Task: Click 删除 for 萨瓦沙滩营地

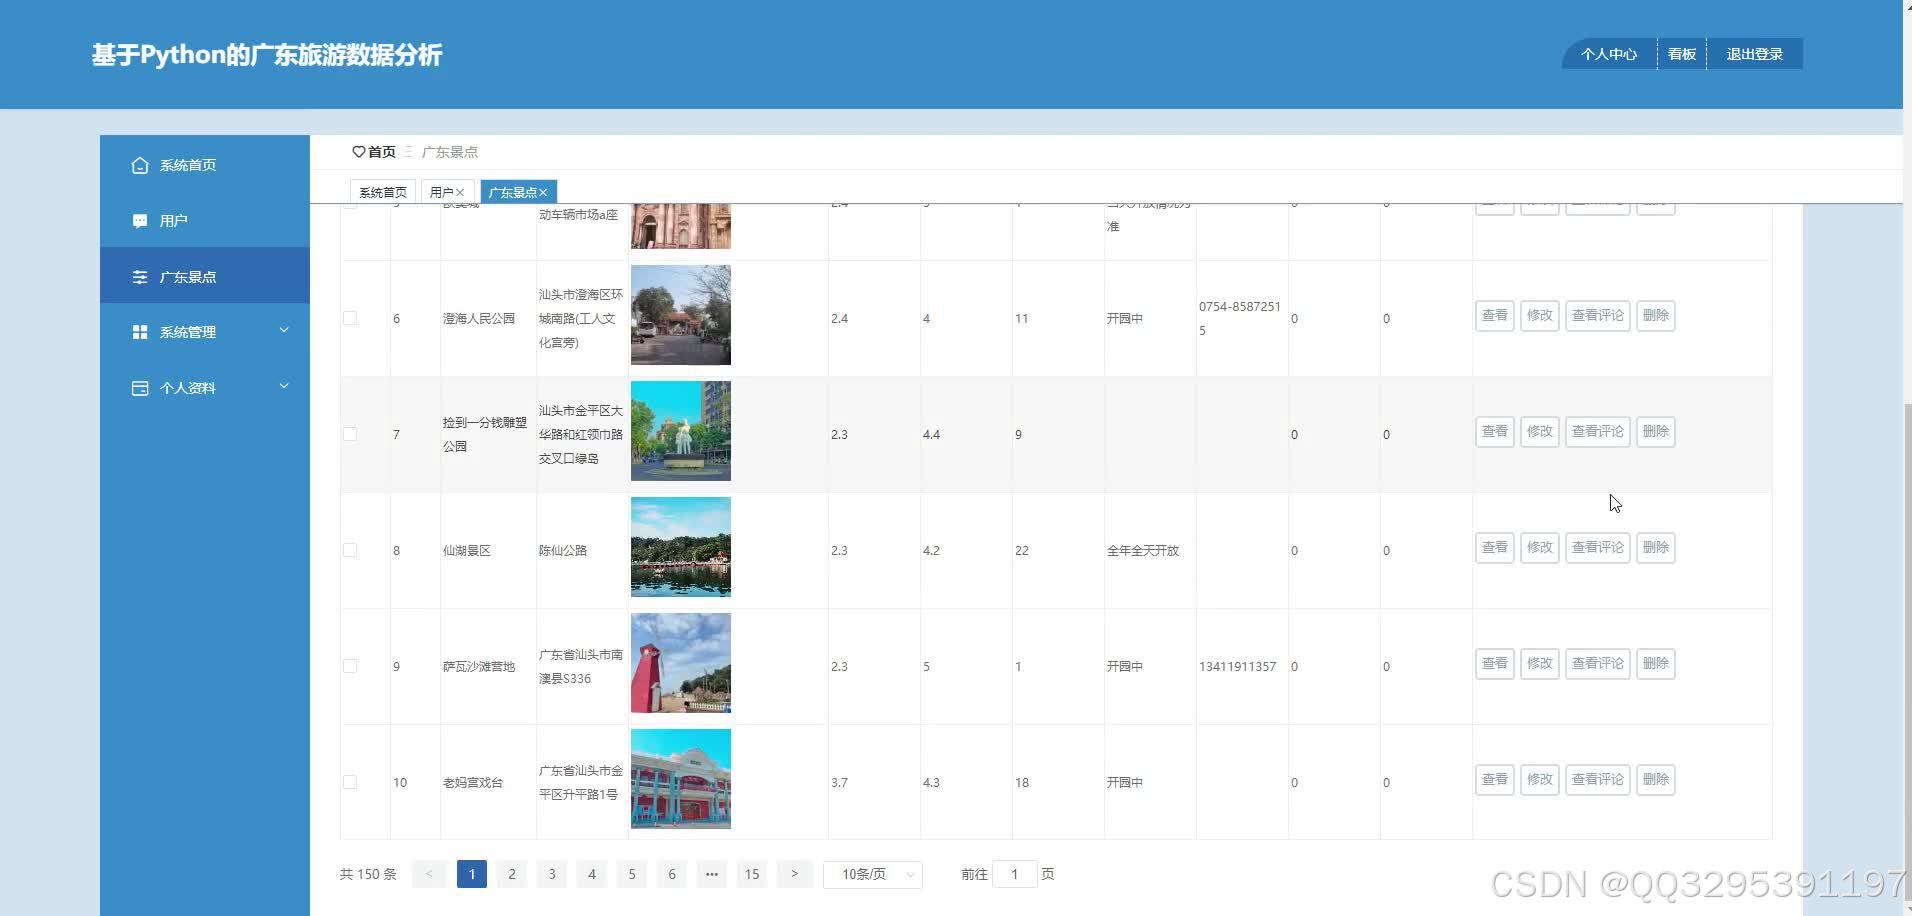Action: coord(1656,664)
